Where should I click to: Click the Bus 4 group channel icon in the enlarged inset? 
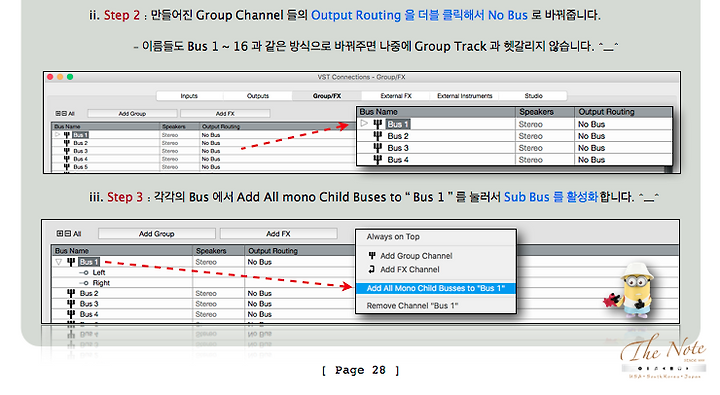point(377,160)
